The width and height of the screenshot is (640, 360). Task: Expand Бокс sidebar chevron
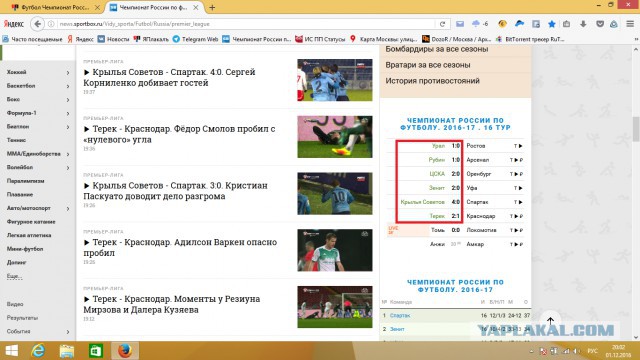coord(68,100)
